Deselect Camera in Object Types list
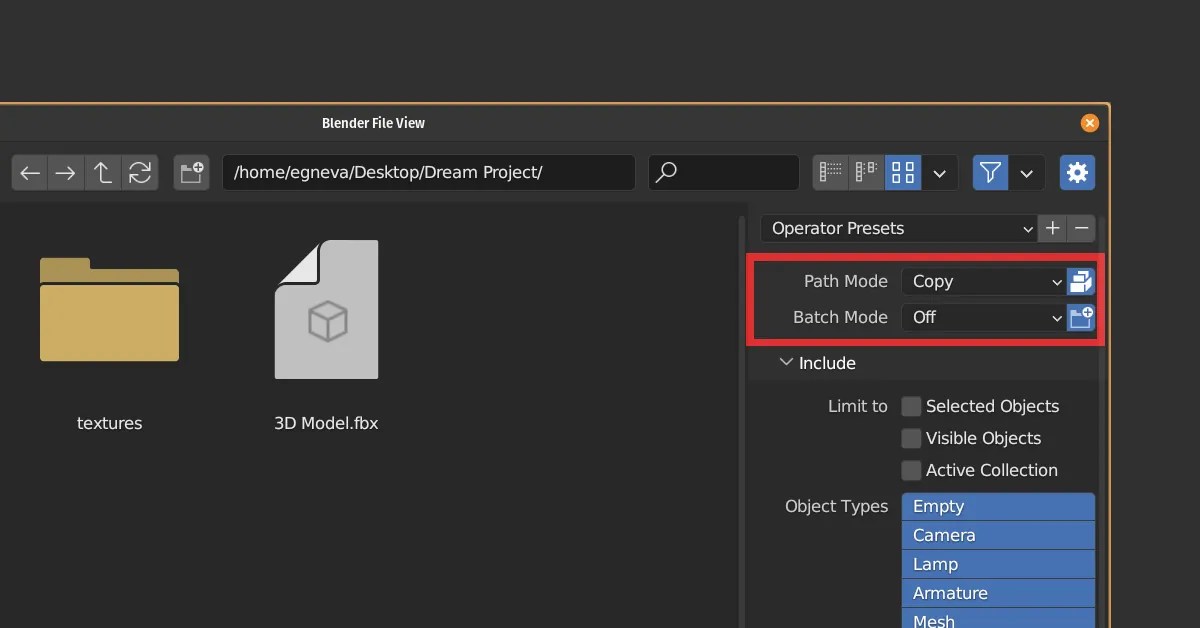 point(997,535)
